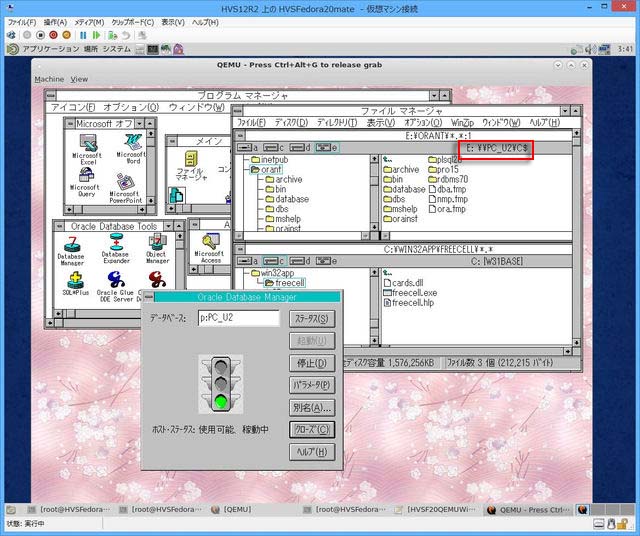Click the black square Turn Off toolbar icon

pyautogui.click(x=40, y=35)
